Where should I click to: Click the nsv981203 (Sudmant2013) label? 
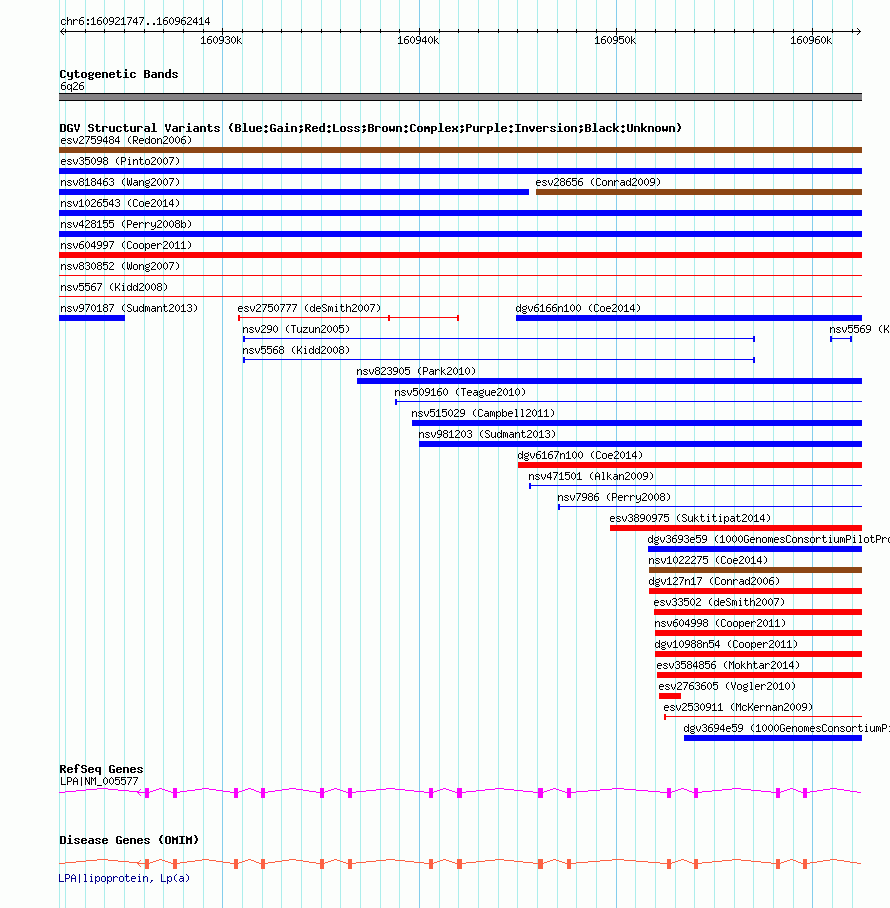click(487, 434)
